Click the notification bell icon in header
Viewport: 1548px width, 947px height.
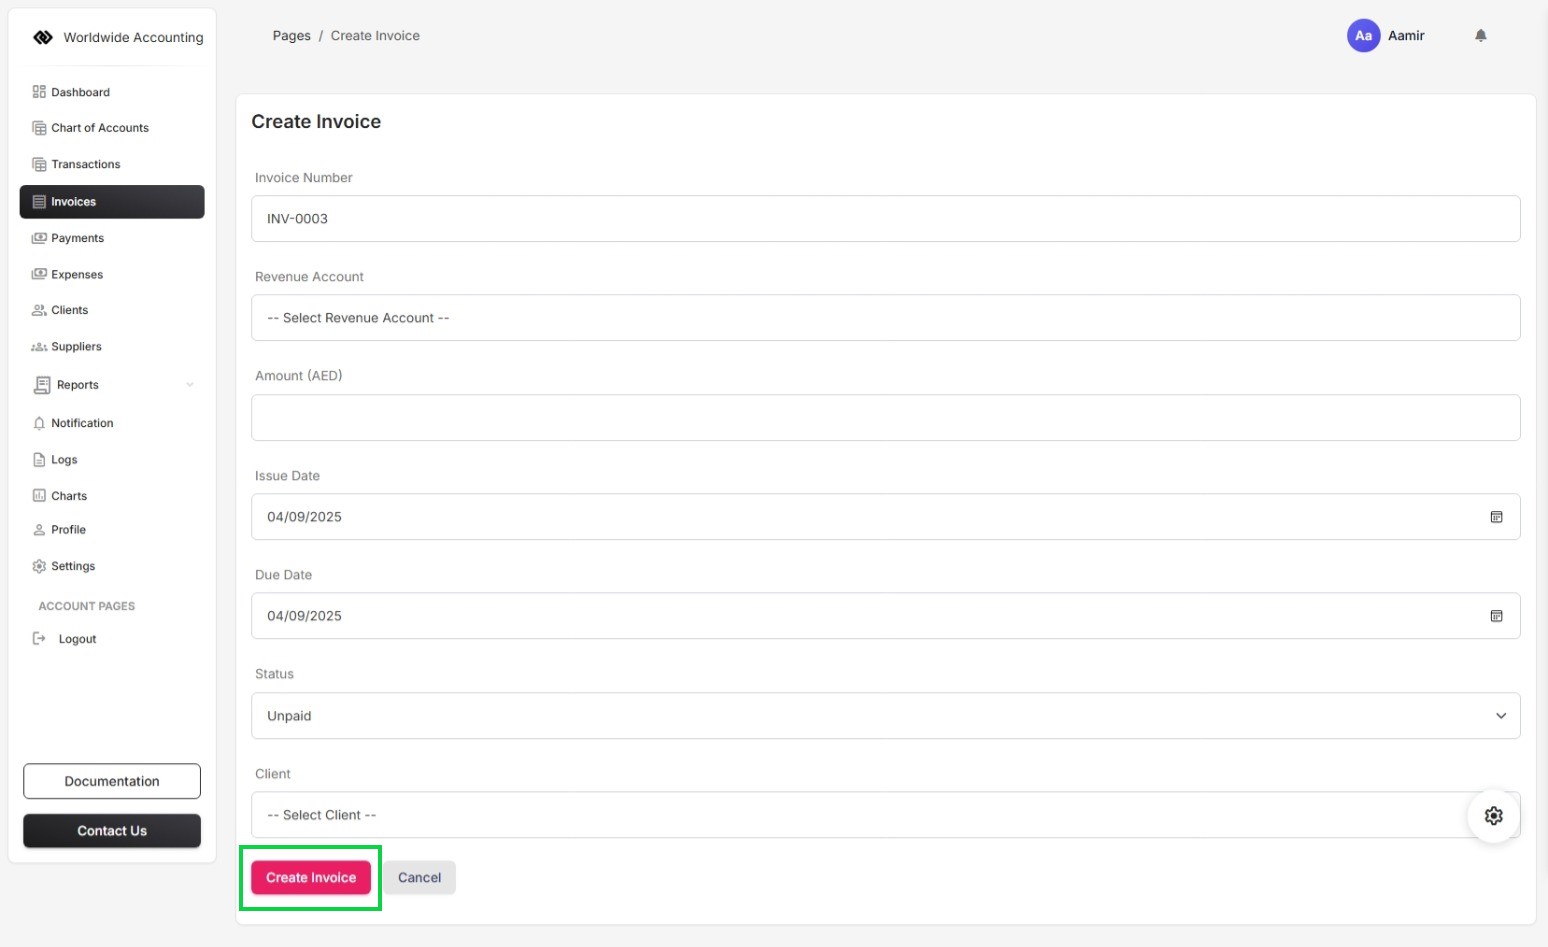(x=1481, y=36)
